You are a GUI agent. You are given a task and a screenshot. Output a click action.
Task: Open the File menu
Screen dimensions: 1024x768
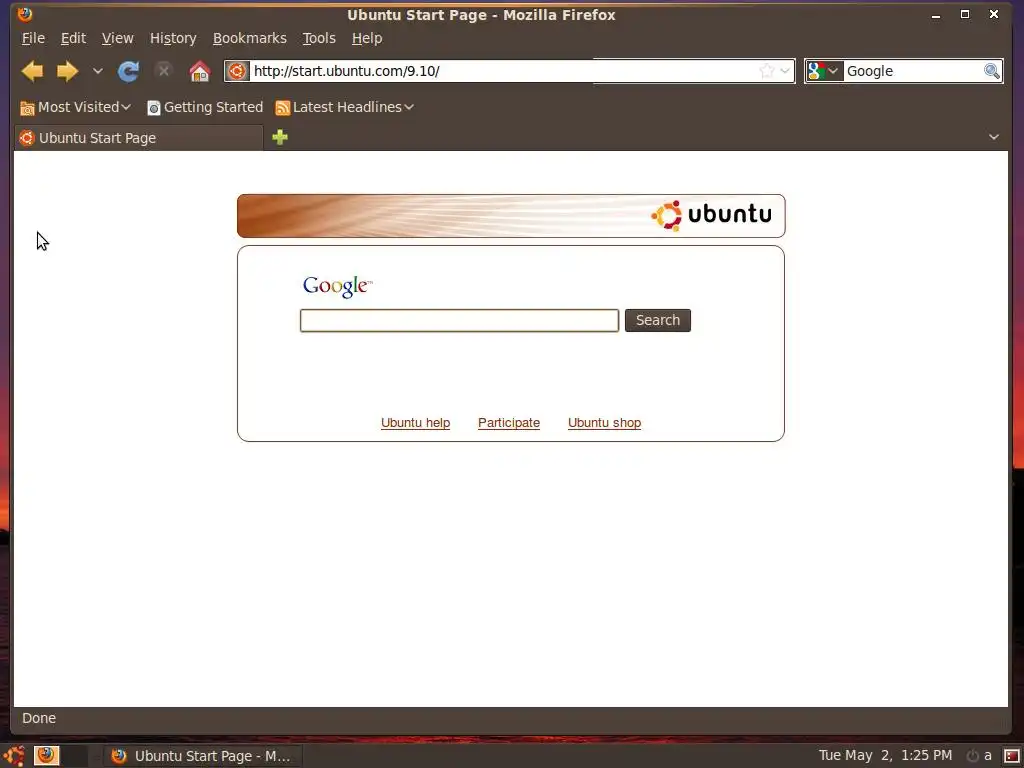tap(33, 38)
